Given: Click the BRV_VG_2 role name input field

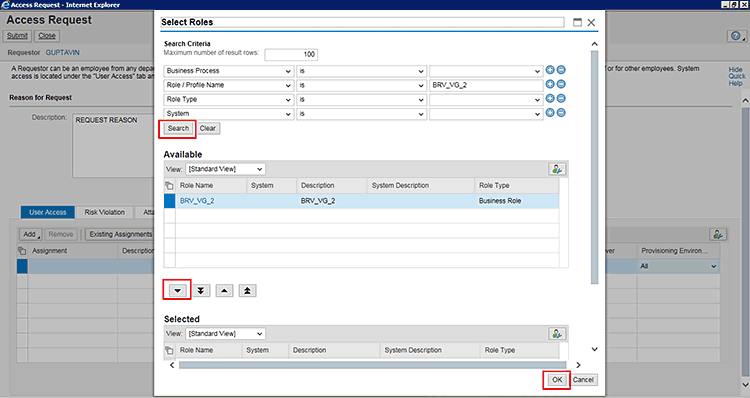Looking at the screenshot, I should (x=486, y=85).
